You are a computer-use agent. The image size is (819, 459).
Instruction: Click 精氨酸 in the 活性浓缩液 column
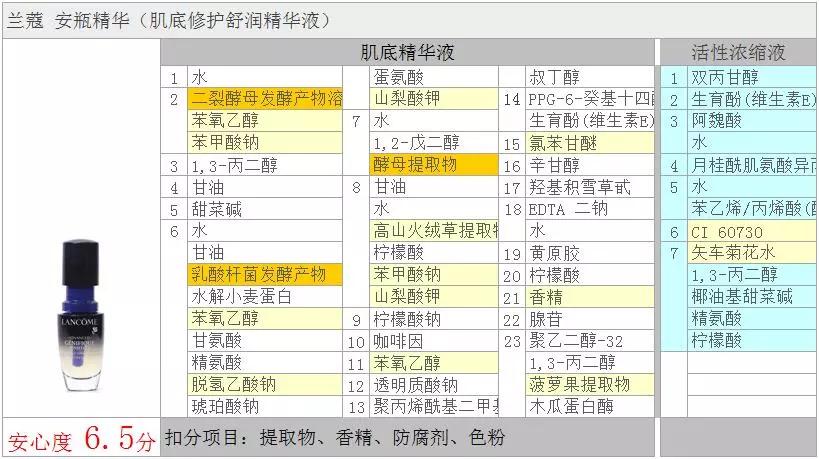[x=752, y=319]
